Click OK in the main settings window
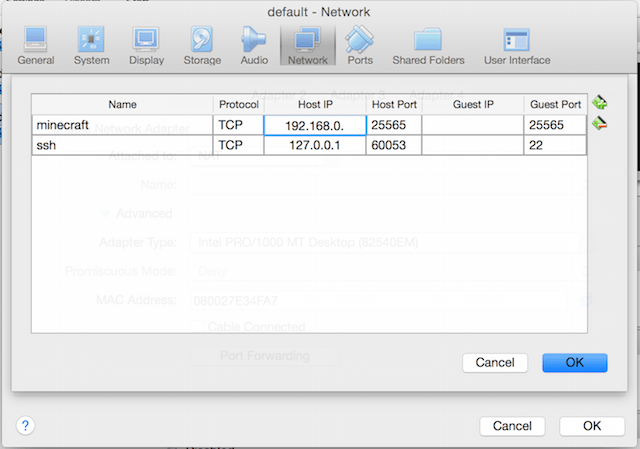Viewport: 640px width, 449px height. pos(592,426)
